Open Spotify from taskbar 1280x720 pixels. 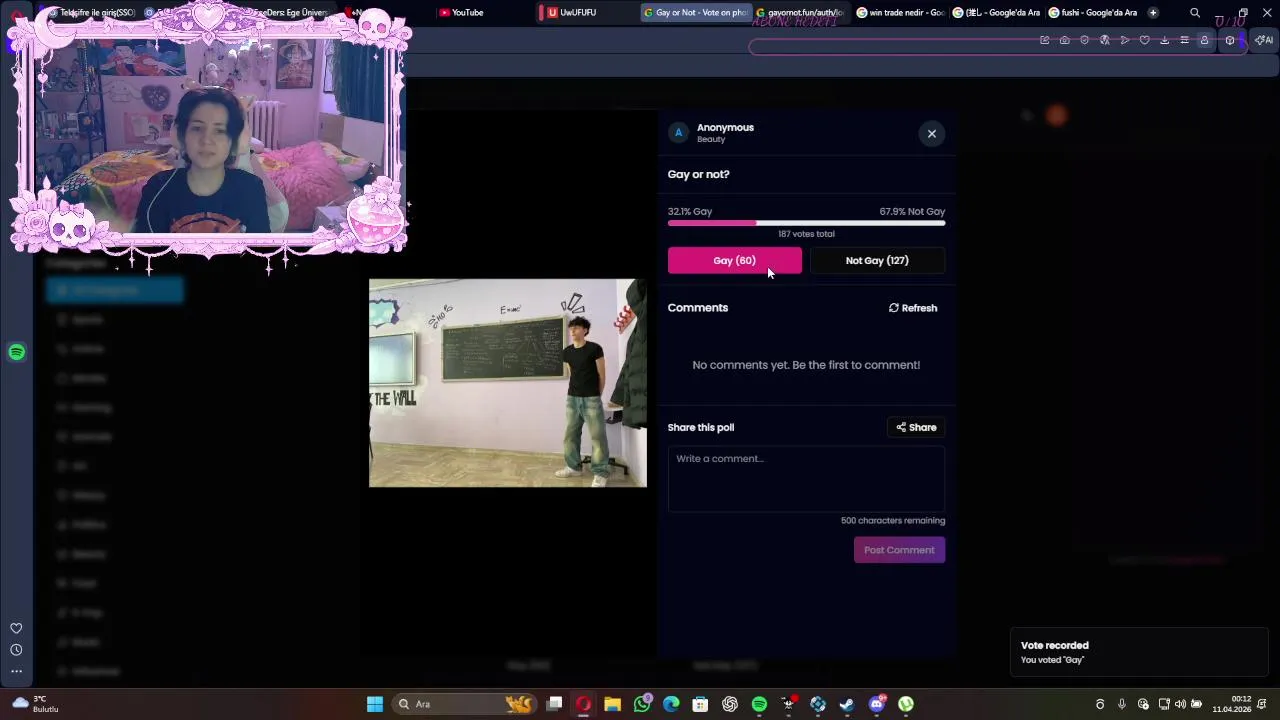pos(759,704)
